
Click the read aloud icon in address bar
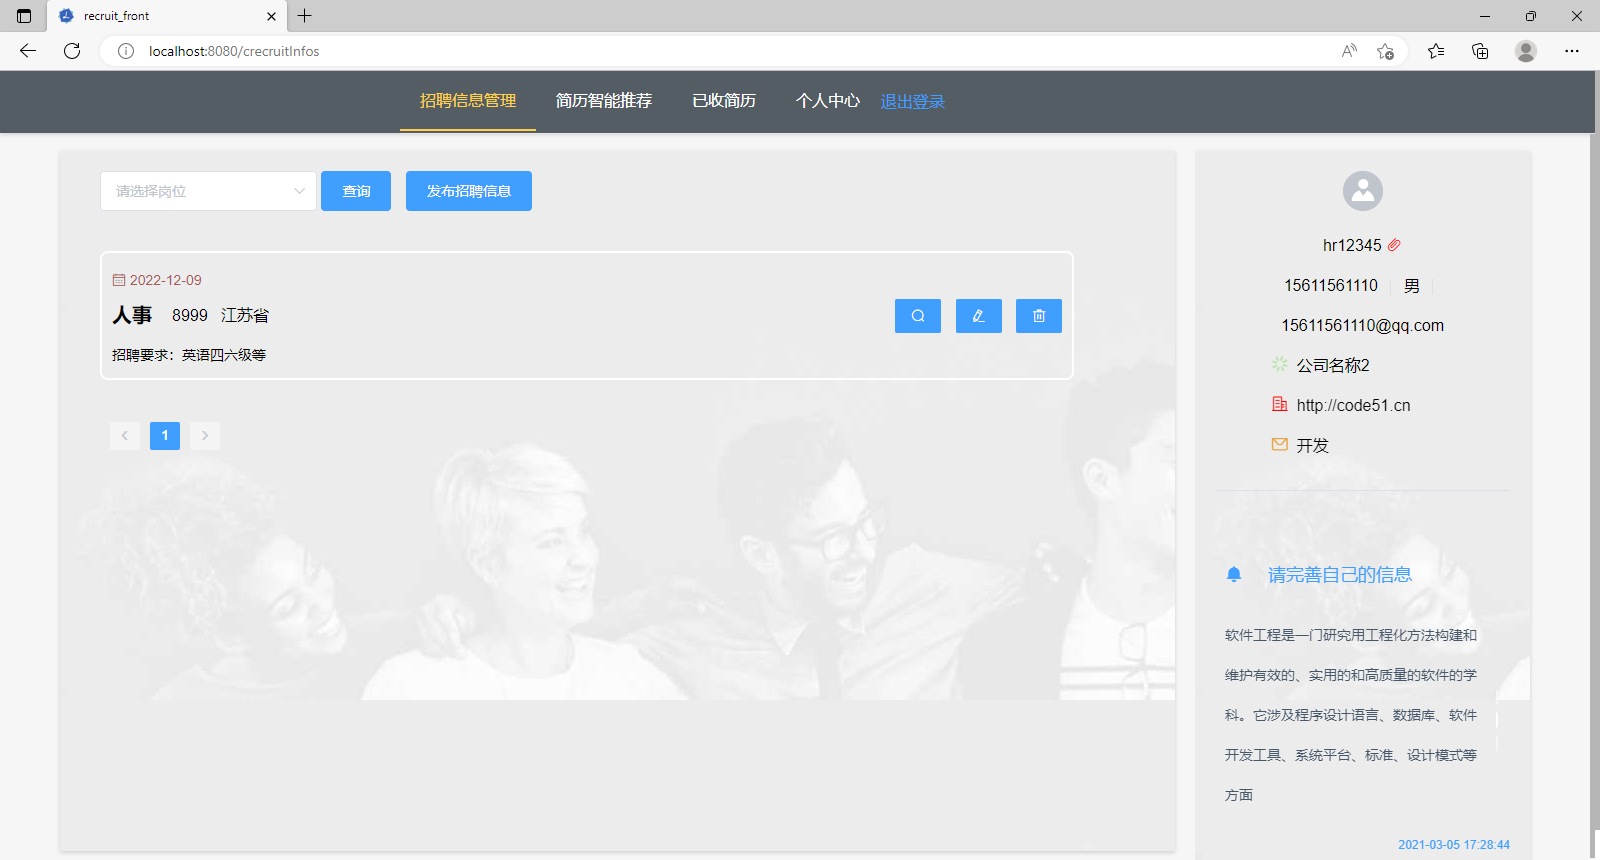point(1349,51)
